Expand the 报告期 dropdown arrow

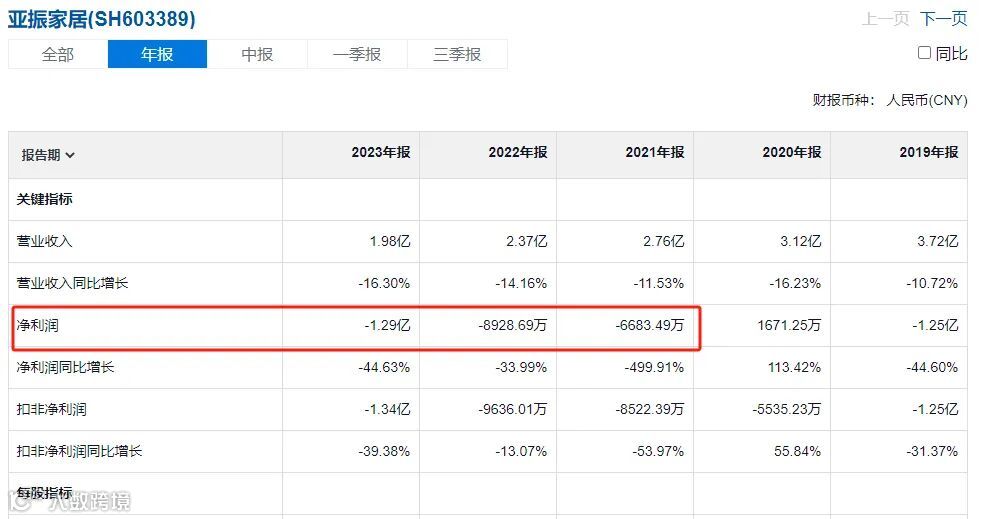(x=70, y=156)
